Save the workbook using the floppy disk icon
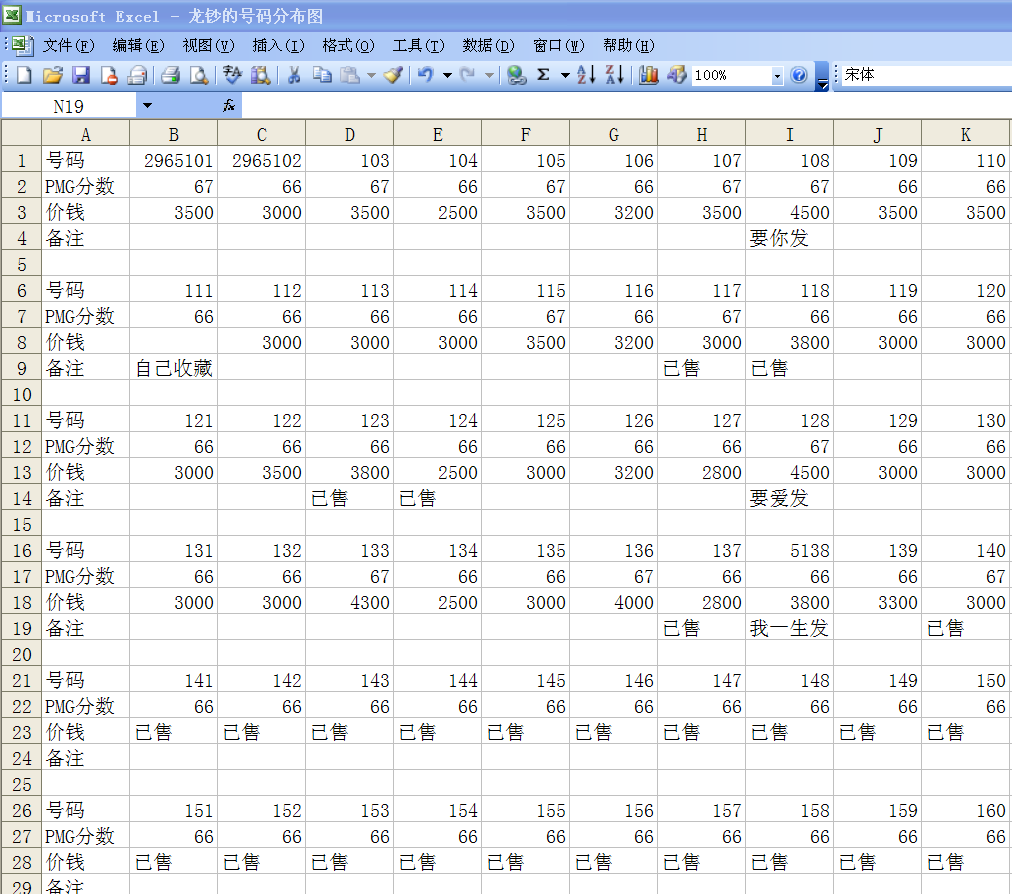The height and width of the screenshot is (894, 1012). [81, 75]
